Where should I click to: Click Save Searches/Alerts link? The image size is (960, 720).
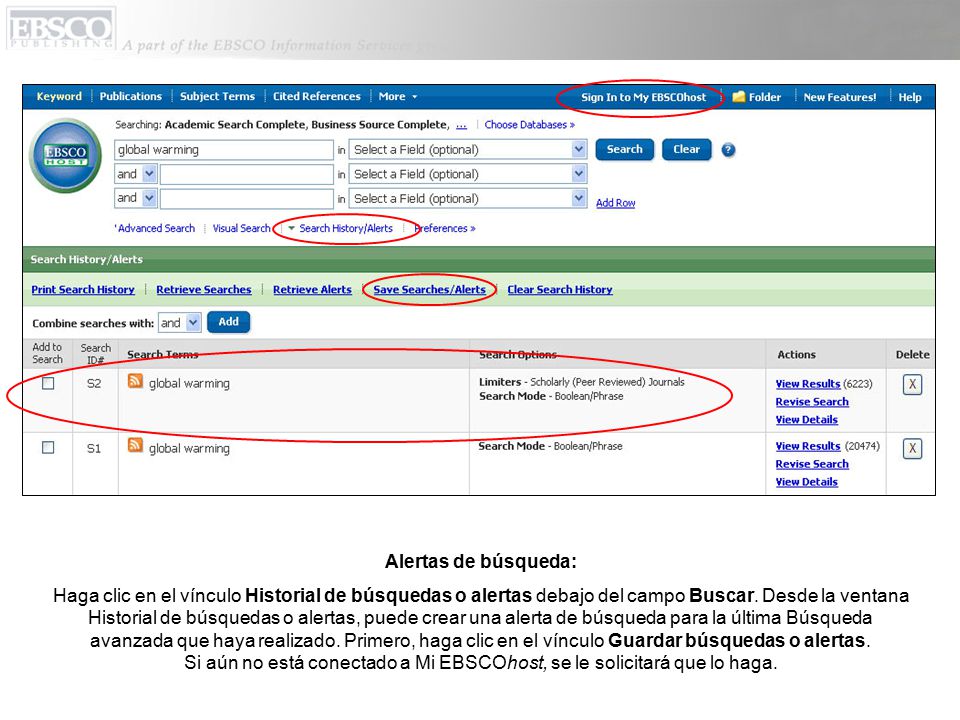pyautogui.click(x=429, y=290)
